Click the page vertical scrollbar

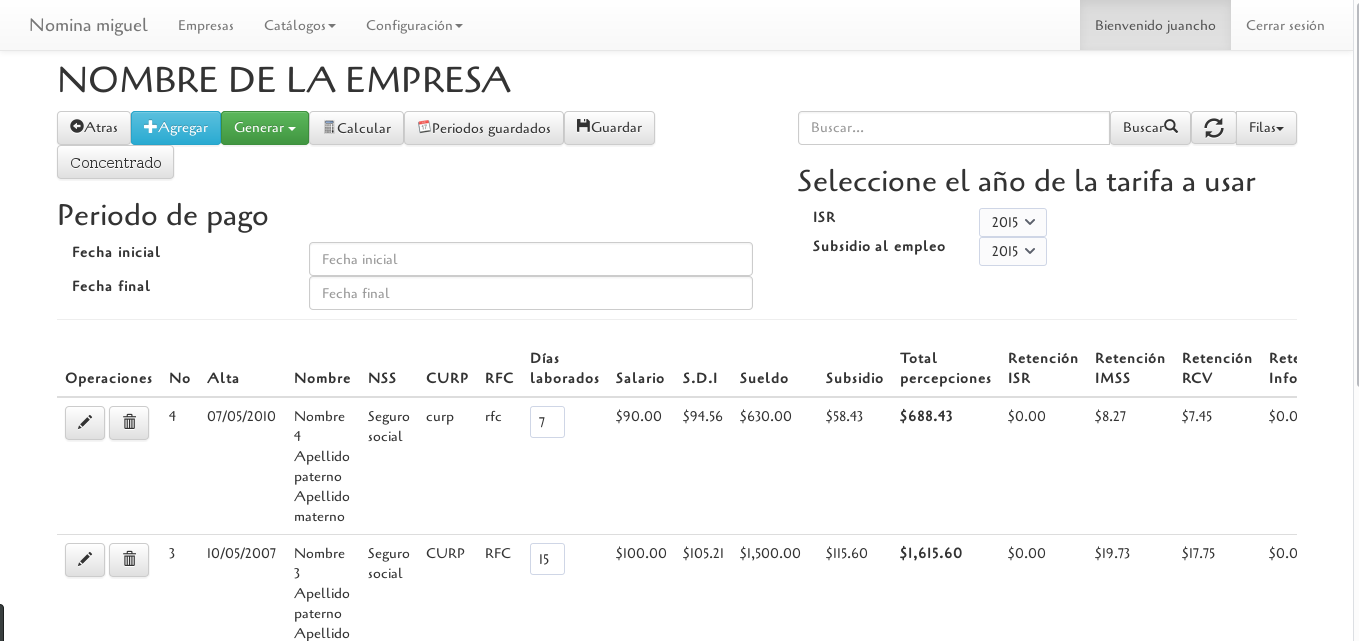coord(1356,193)
